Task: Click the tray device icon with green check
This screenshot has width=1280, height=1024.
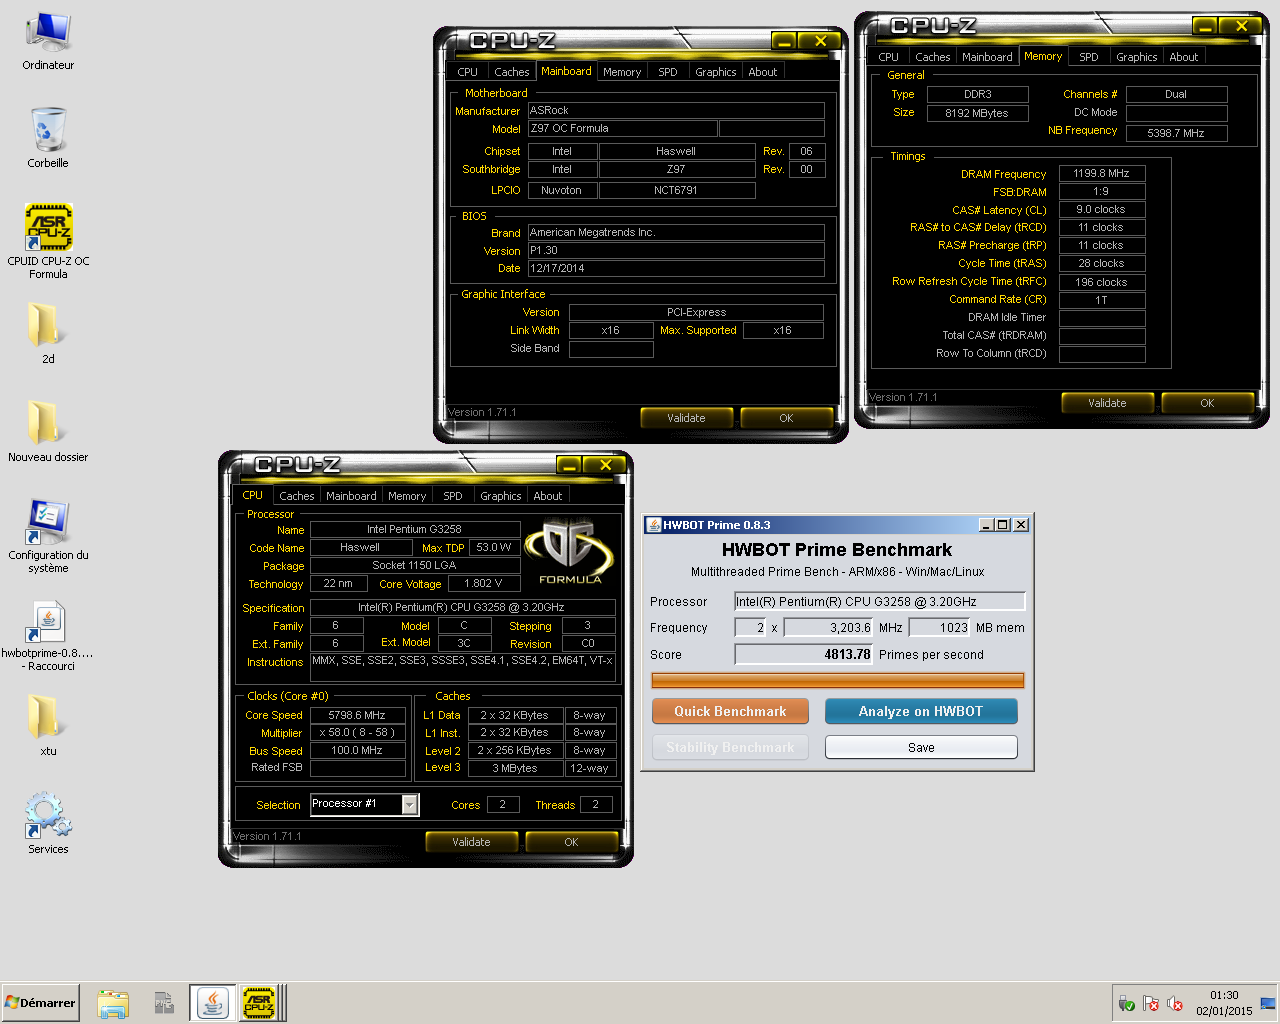Action: [1127, 1004]
